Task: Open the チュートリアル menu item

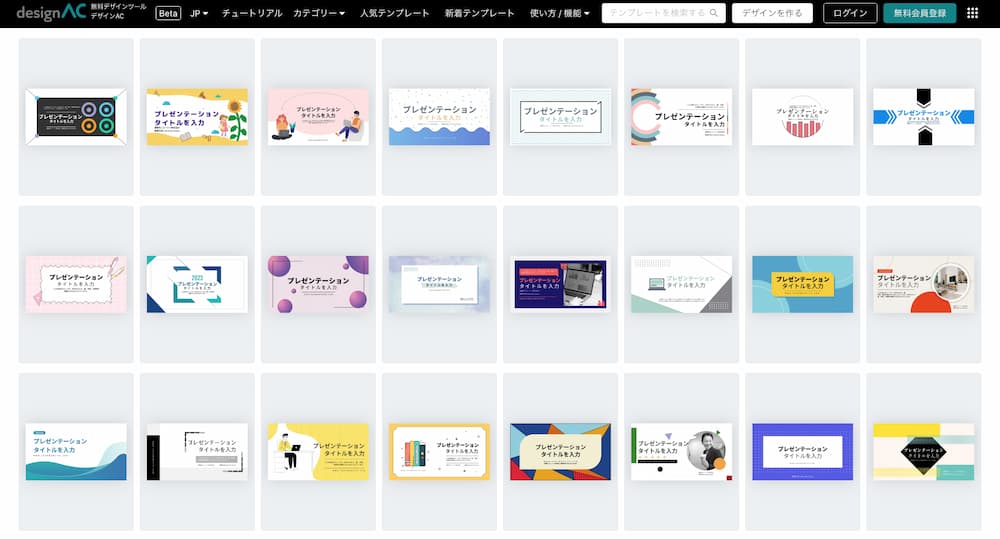Action: point(250,13)
